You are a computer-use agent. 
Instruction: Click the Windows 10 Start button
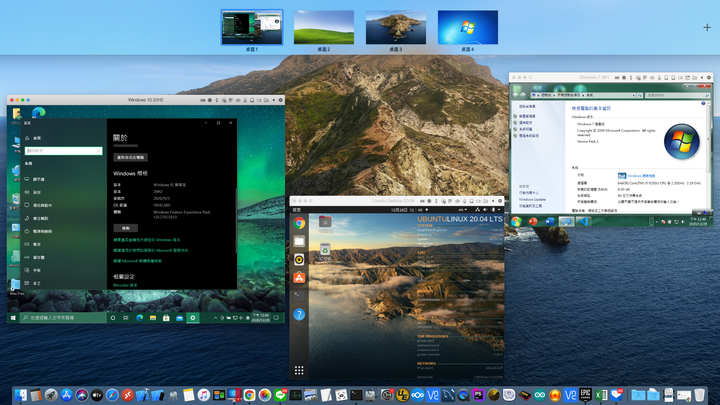pyautogui.click(x=13, y=318)
